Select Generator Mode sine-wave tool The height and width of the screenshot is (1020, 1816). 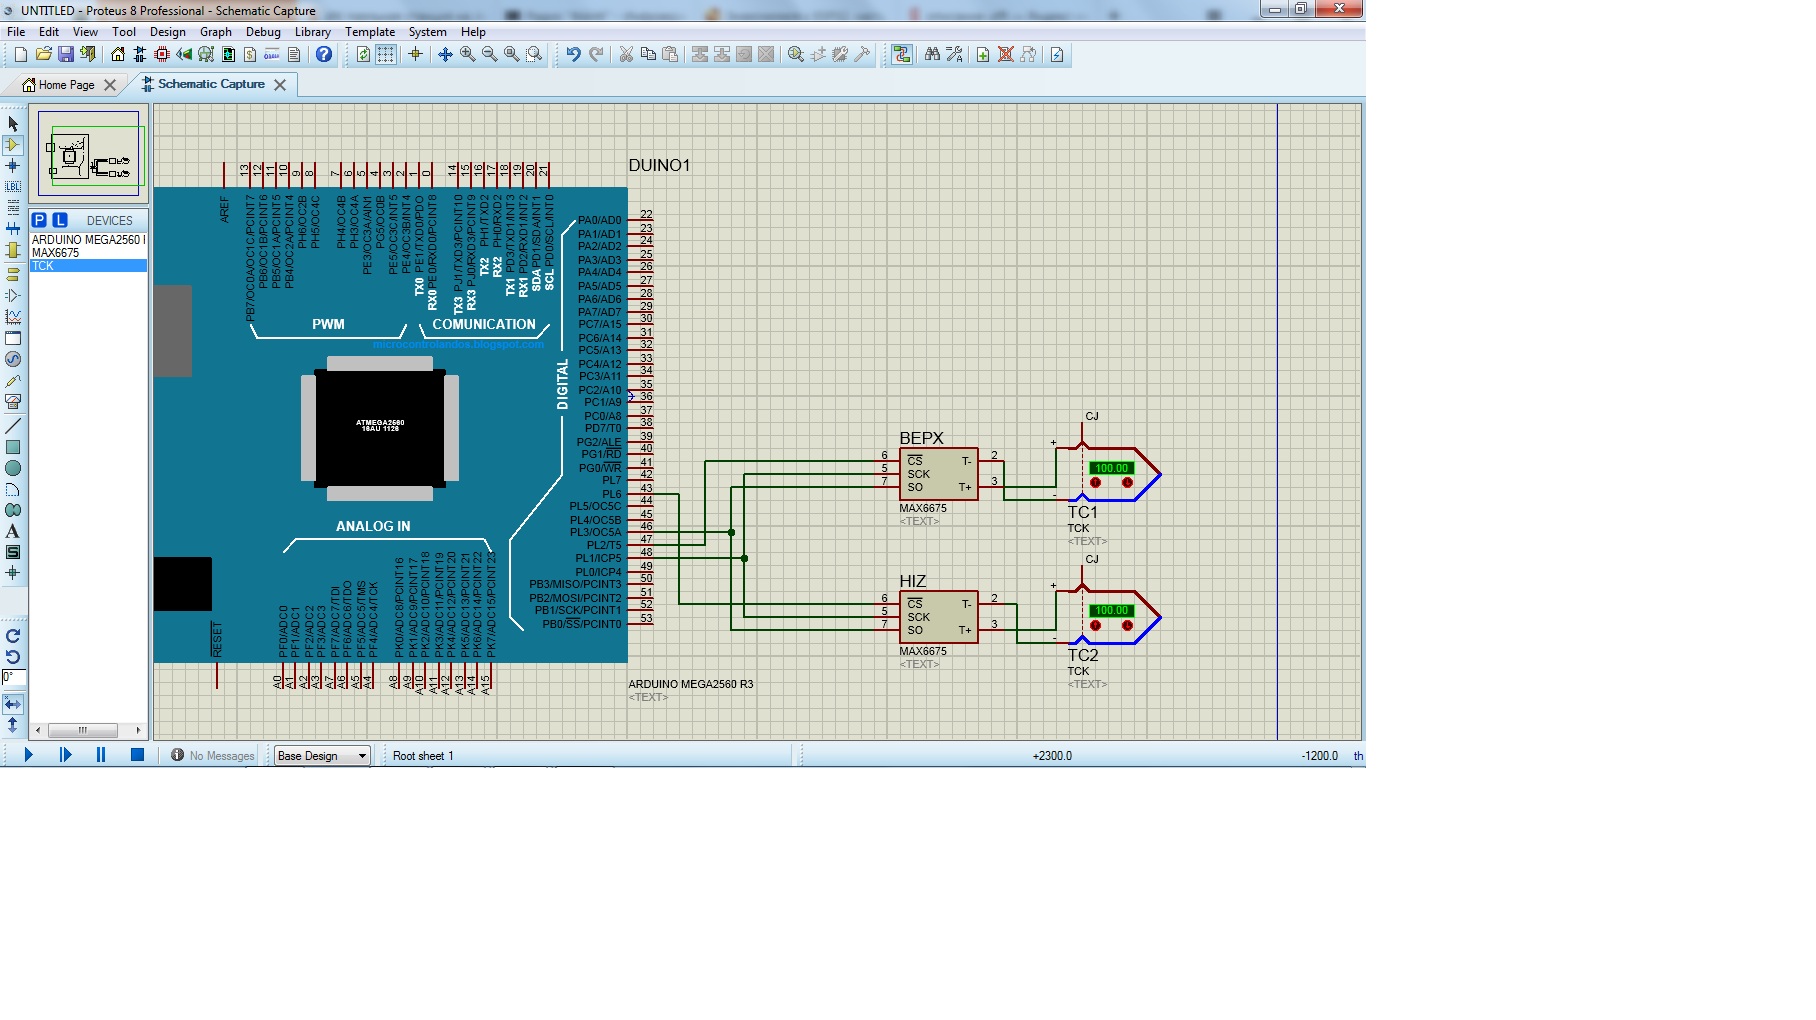point(13,359)
